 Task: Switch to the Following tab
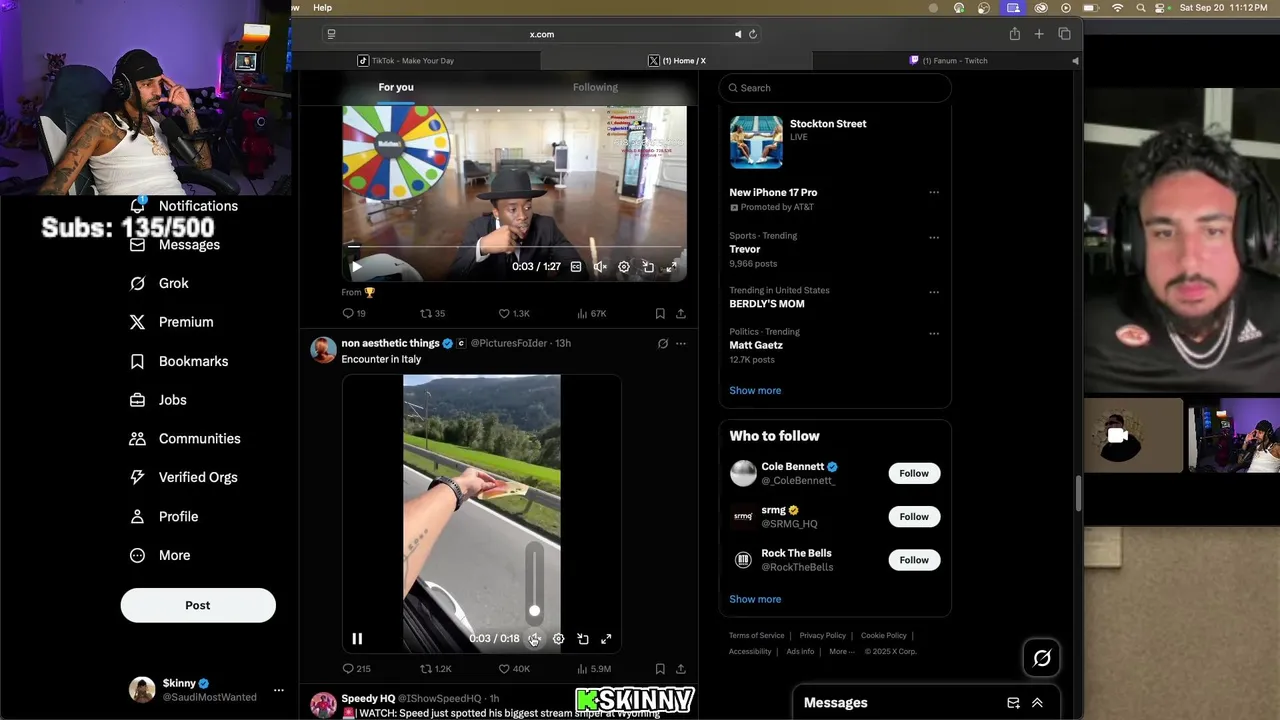click(595, 87)
